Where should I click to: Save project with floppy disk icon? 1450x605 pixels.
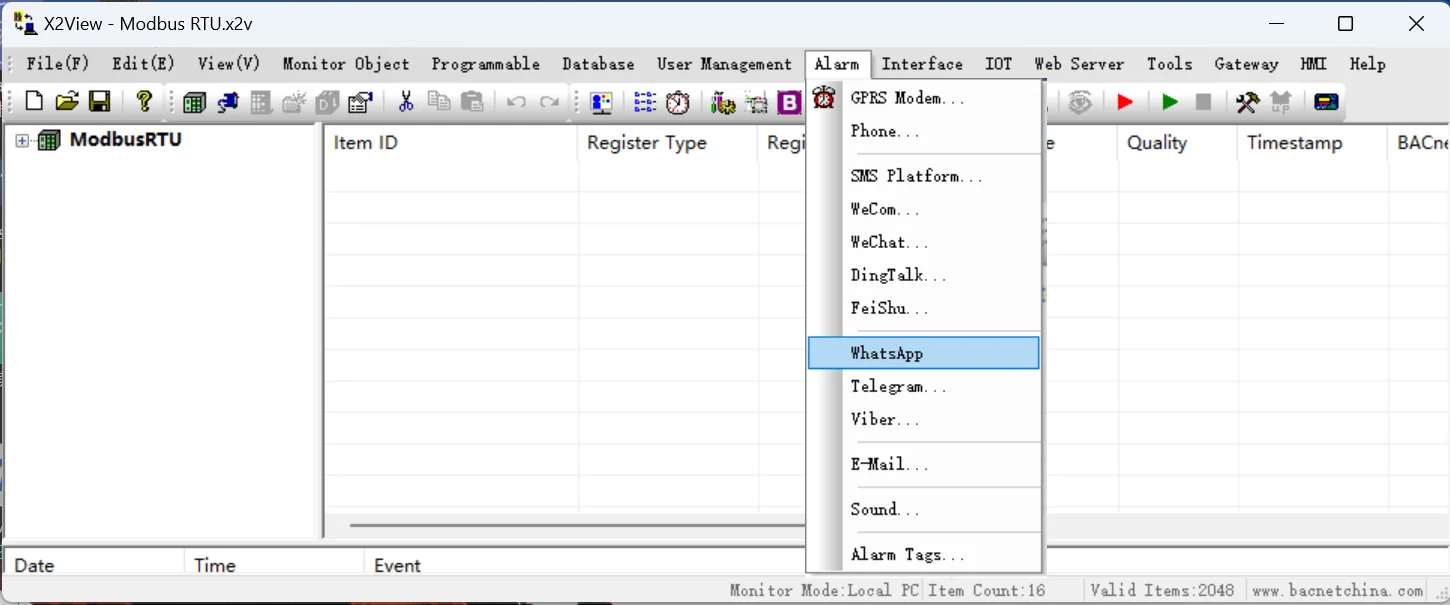coord(99,101)
